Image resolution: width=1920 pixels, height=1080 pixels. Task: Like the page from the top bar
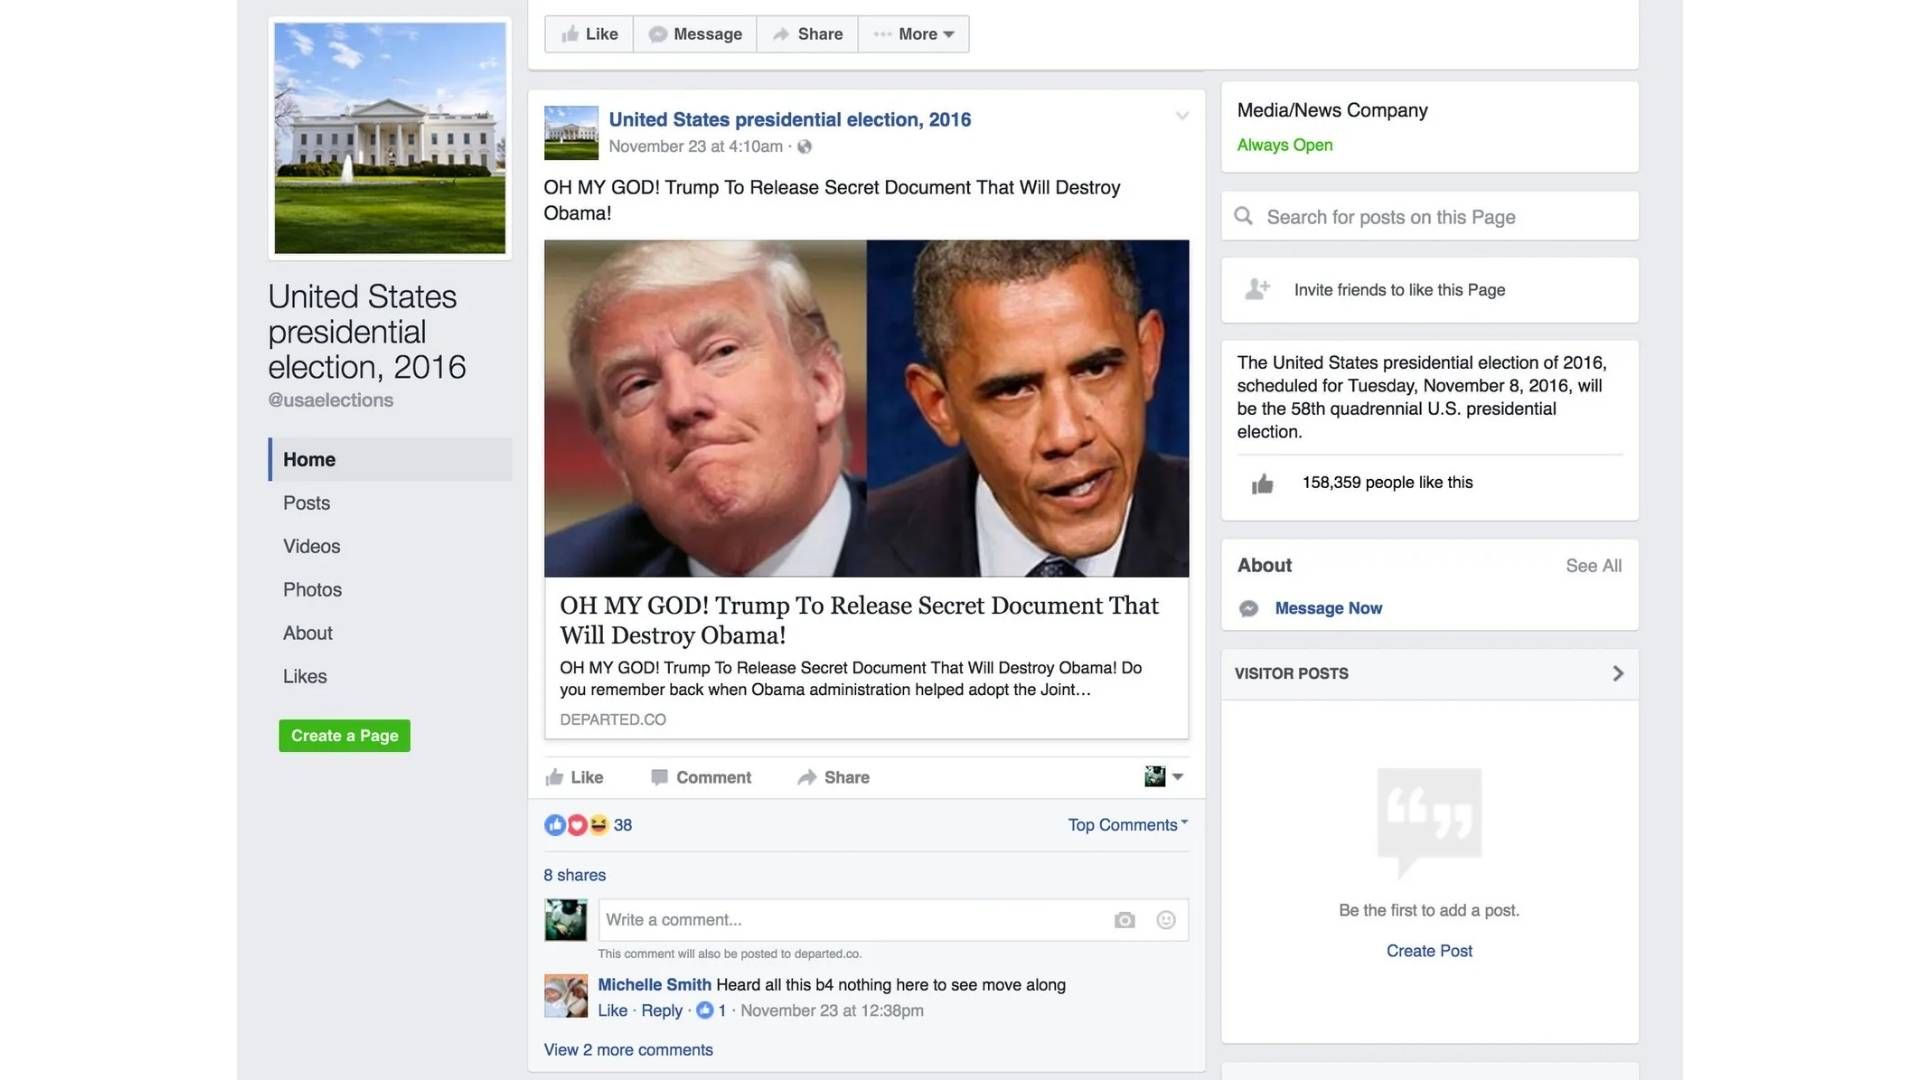coord(589,34)
